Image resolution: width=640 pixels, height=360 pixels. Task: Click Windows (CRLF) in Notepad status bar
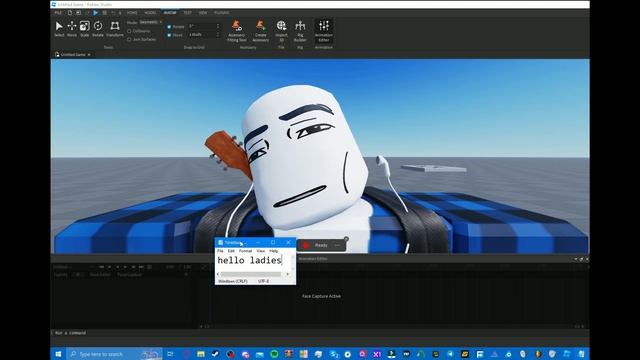tap(233, 281)
